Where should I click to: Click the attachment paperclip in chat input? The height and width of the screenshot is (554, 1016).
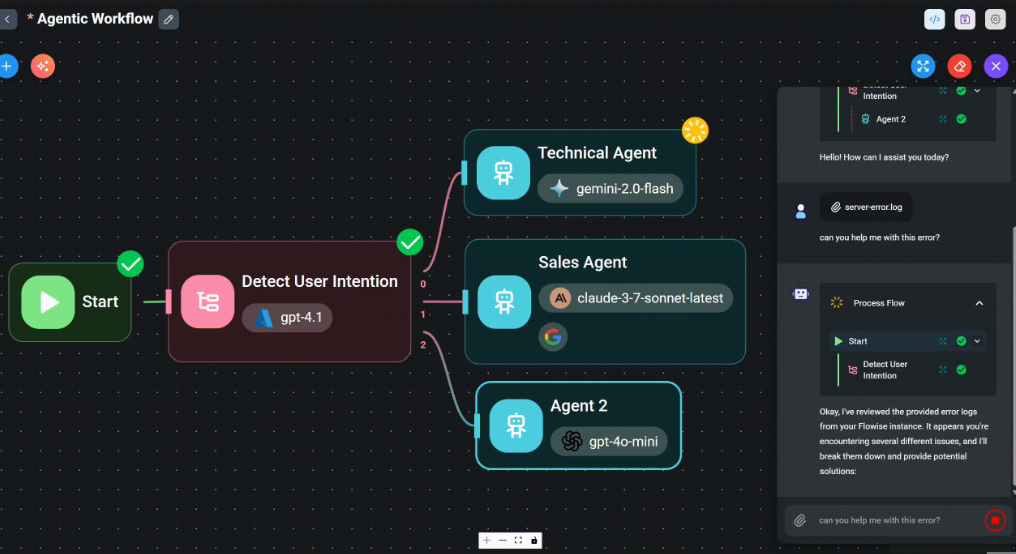(x=800, y=520)
